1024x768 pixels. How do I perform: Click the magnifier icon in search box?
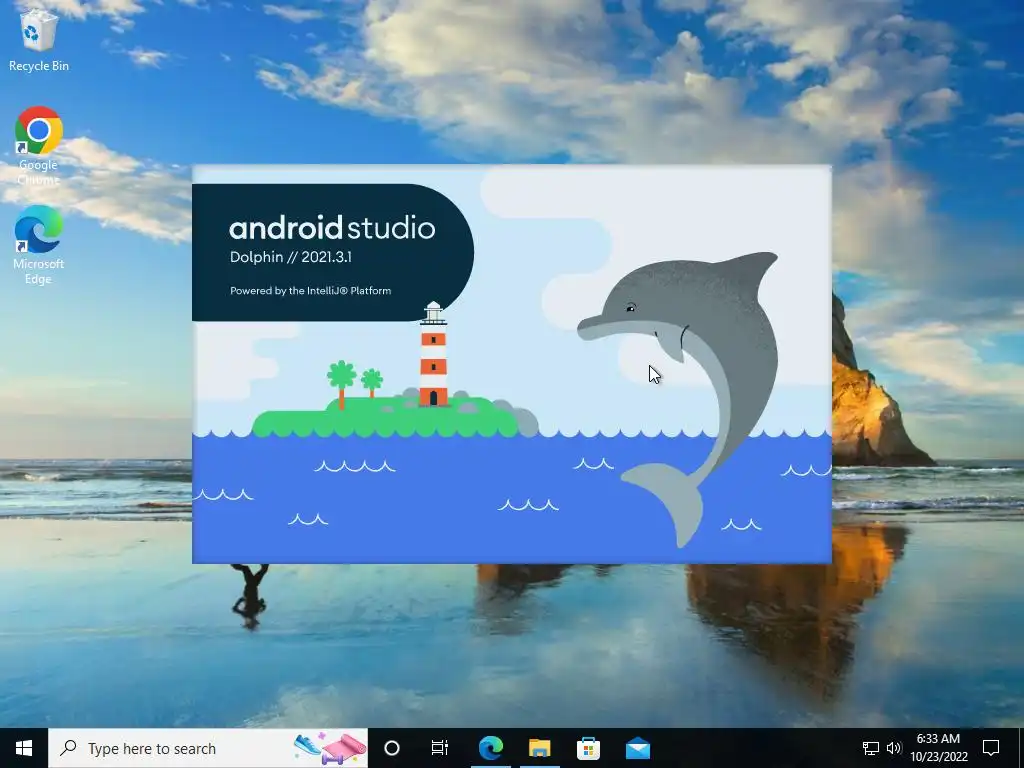pyautogui.click(x=68, y=748)
